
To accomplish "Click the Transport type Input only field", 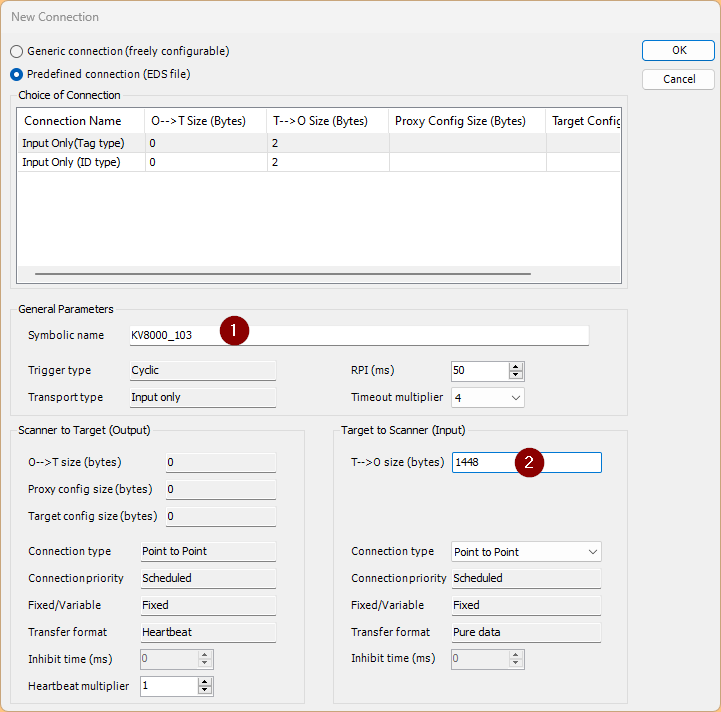I will coord(203,397).
